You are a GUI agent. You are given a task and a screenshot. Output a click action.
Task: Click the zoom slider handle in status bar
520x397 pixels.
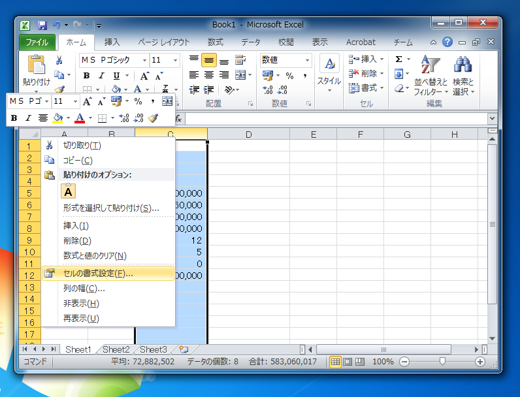point(442,362)
